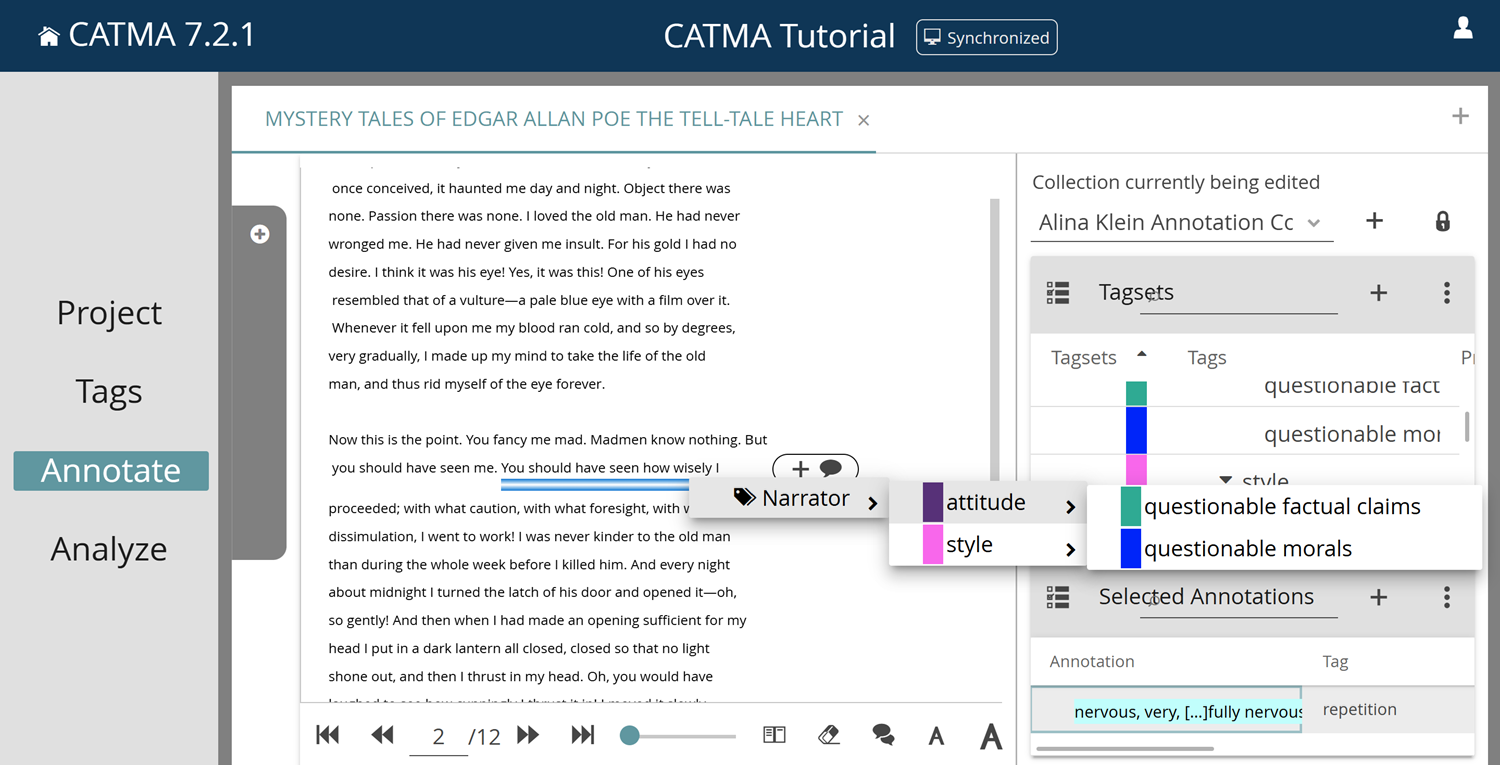Select the eraser tool icon

point(829,735)
